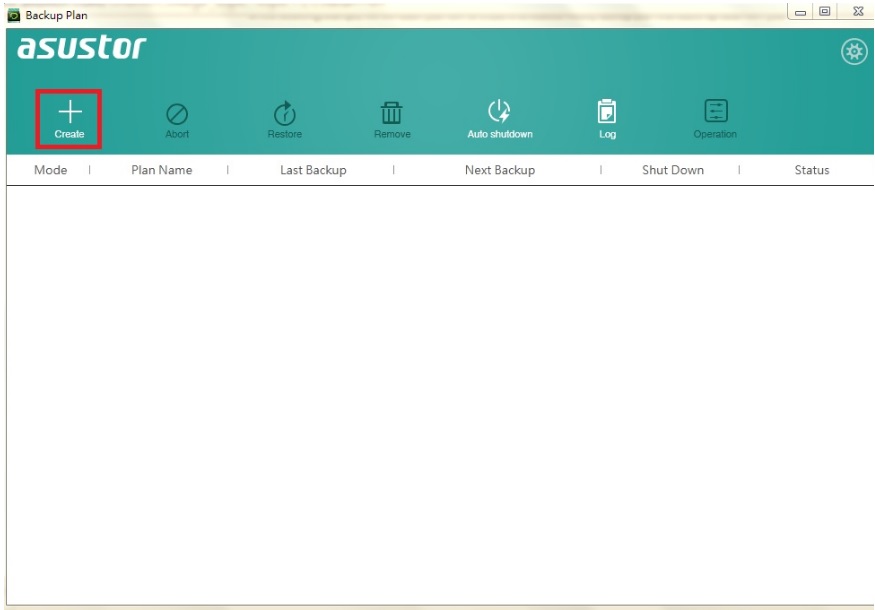
Task: Click the Create backup plan icon
Action: [69, 119]
